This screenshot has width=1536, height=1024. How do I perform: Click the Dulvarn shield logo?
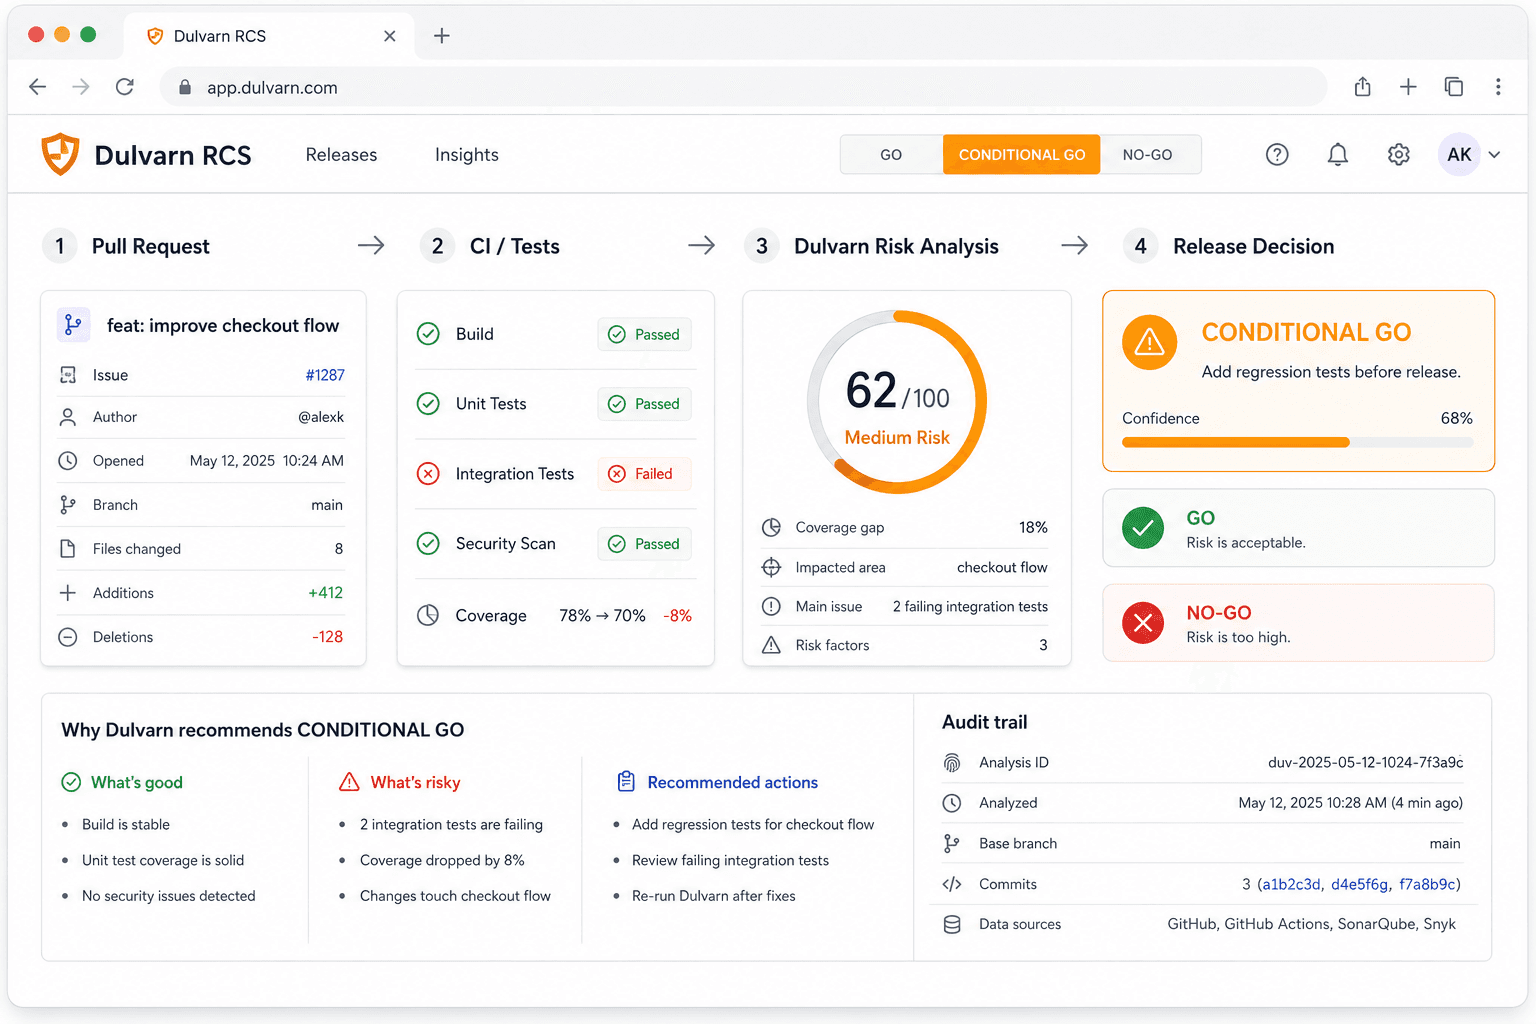pos(60,154)
